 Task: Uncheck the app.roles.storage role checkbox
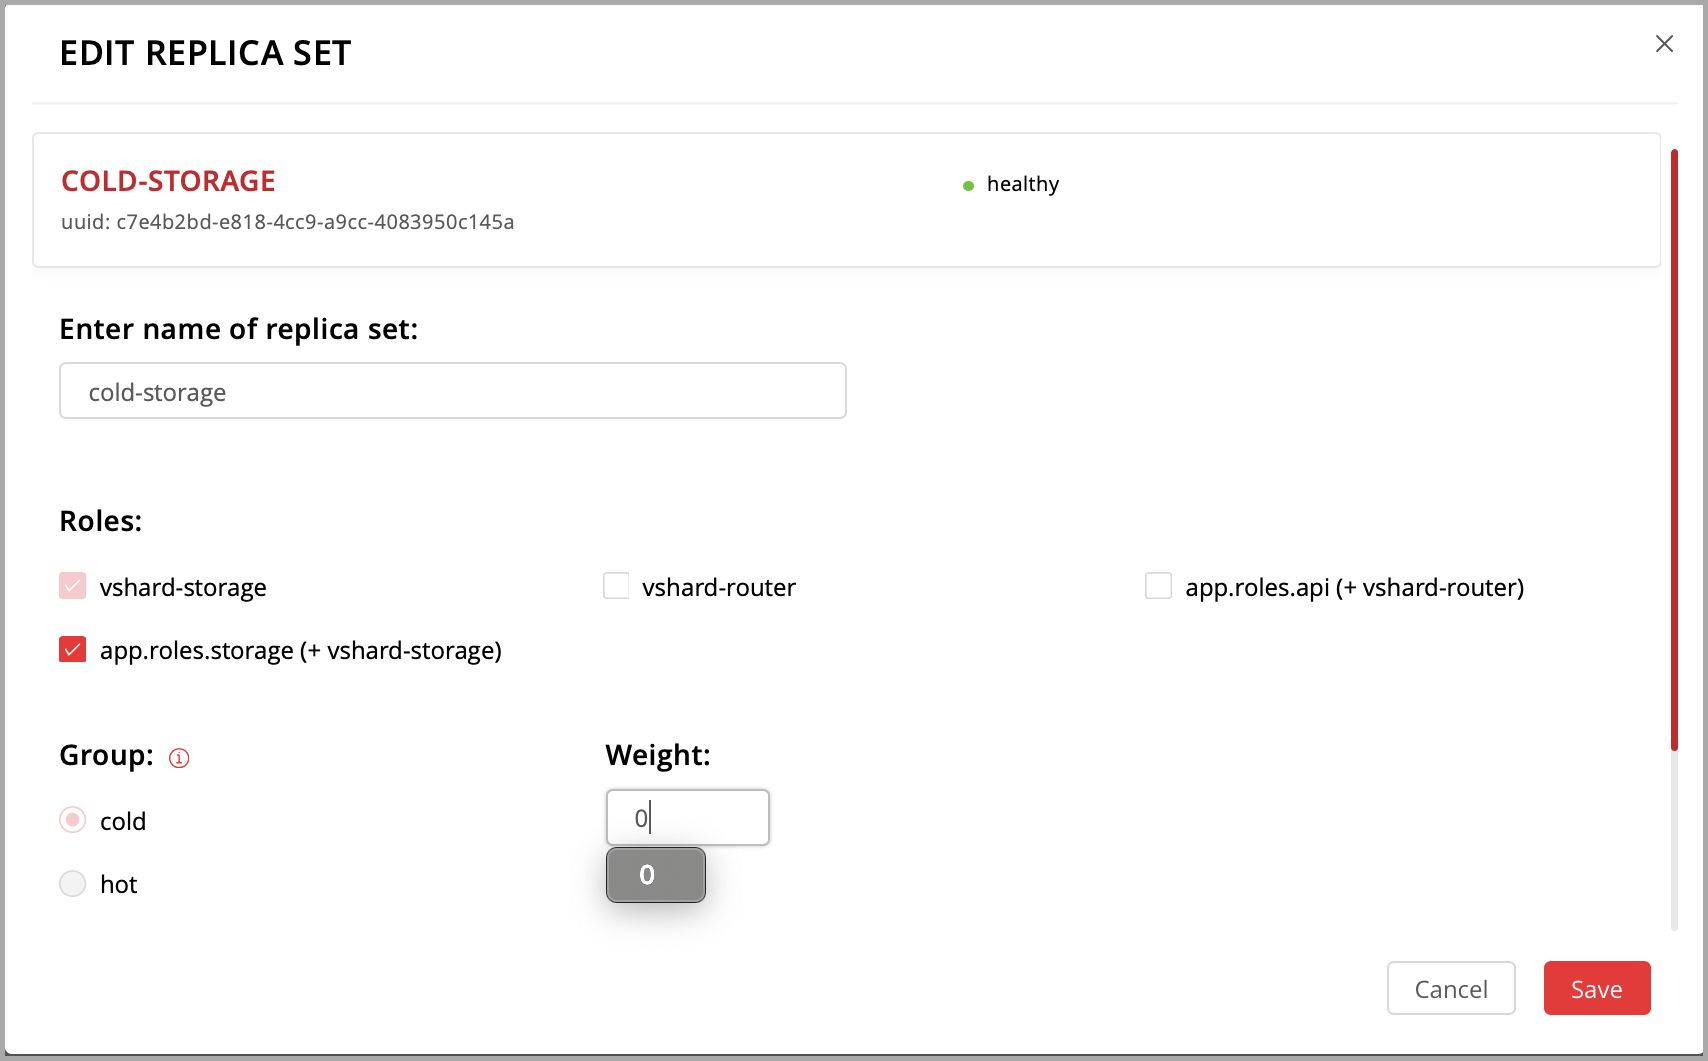(x=73, y=650)
